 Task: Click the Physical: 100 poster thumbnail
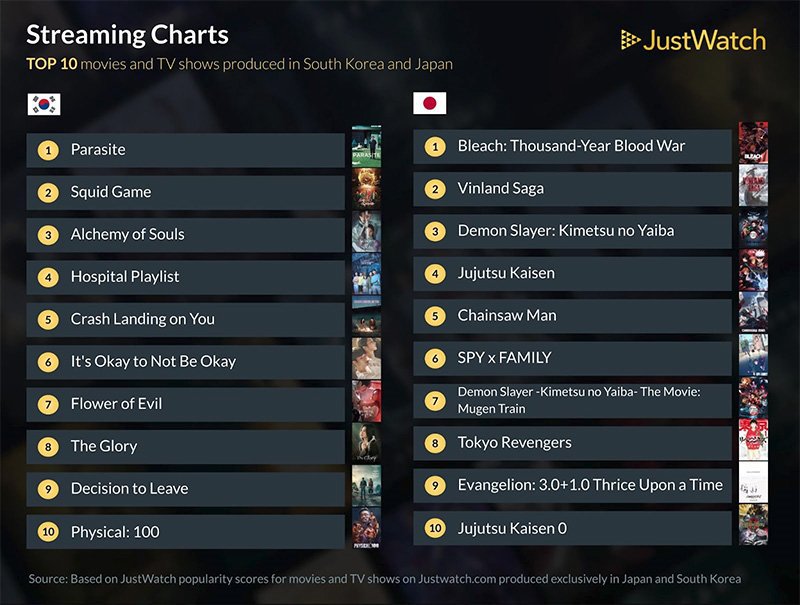pos(366,529)
